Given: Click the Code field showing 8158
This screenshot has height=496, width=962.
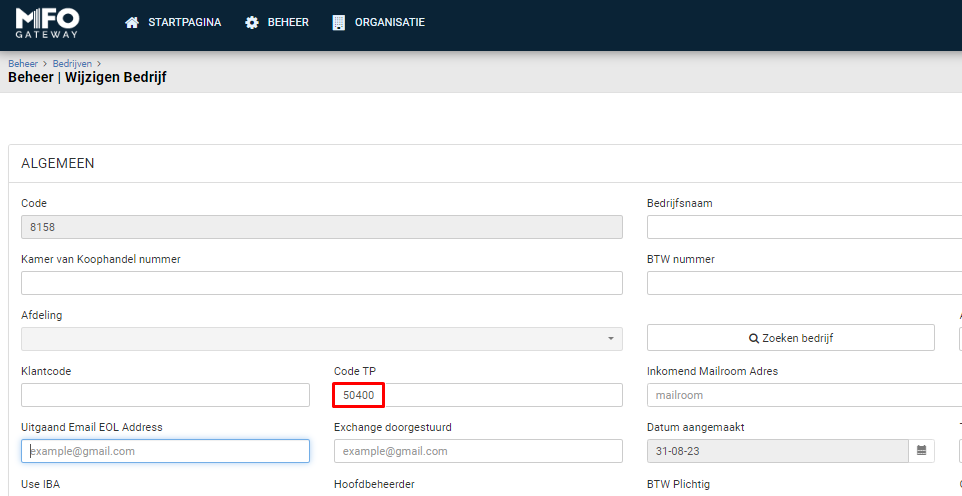Looking at the screenshot, I should (x=321, y=227).
